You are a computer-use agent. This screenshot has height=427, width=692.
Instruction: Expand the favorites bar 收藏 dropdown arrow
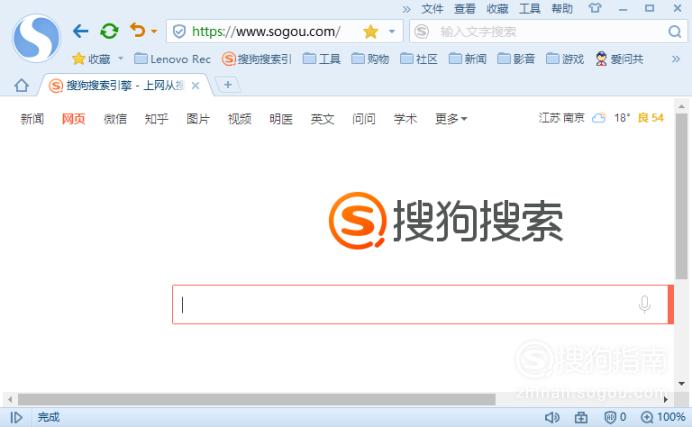coord(120,59)
